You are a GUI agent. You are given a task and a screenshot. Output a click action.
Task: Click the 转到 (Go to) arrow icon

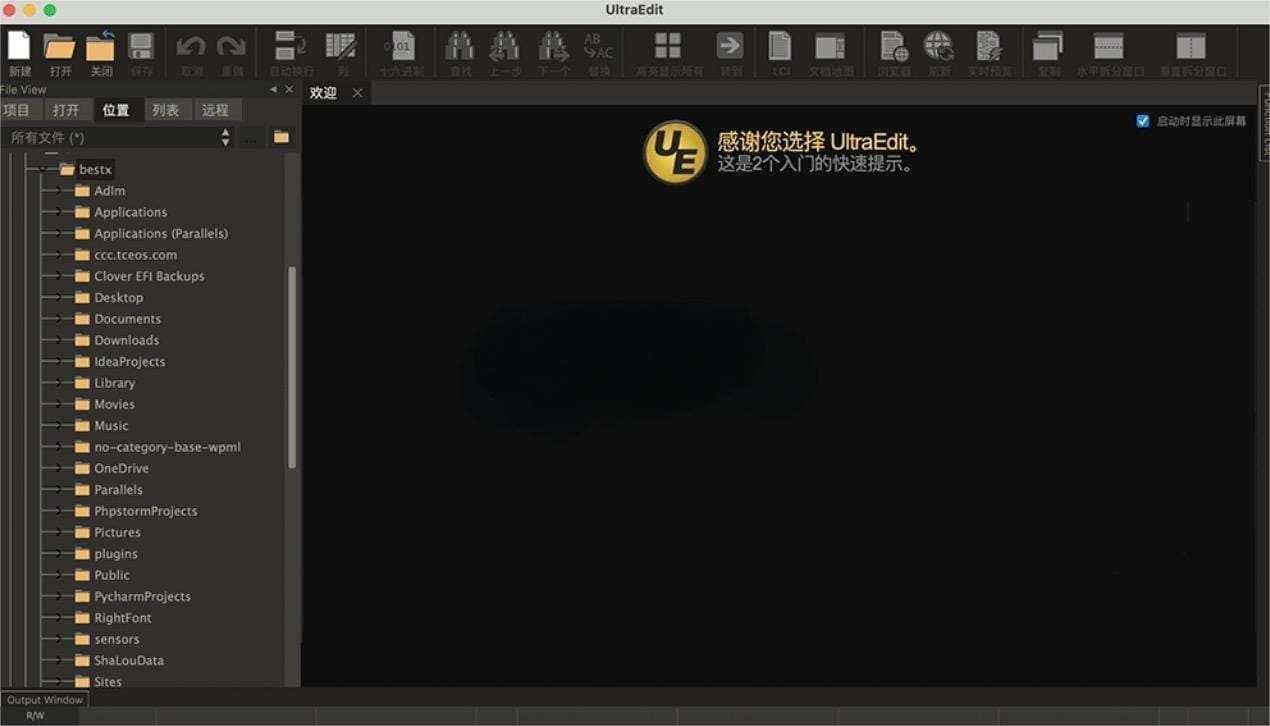tap(730, 46)
